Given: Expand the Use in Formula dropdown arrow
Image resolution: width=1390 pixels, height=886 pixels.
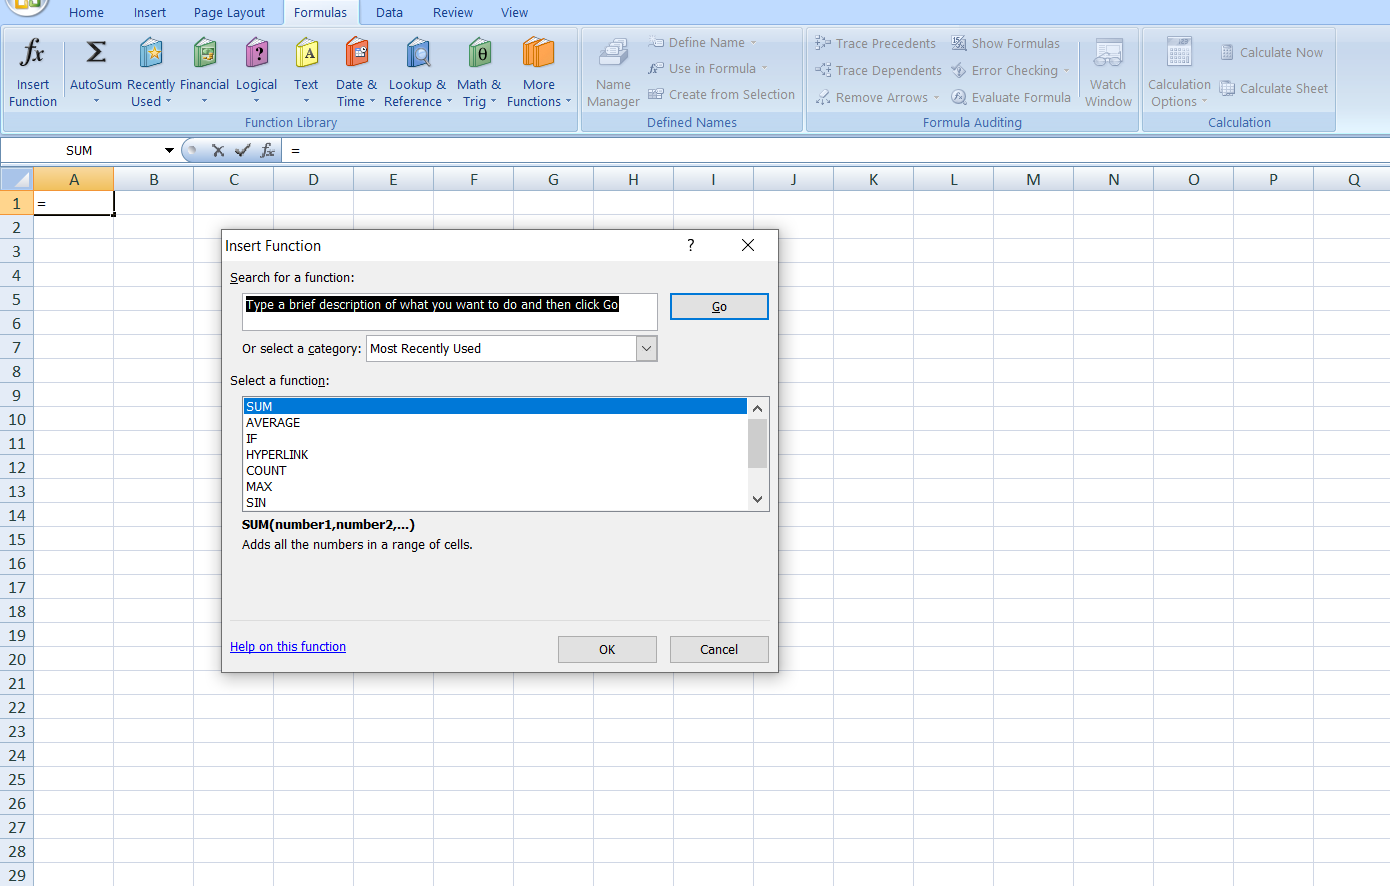Looking at the screenshot, I should [764, 68].
